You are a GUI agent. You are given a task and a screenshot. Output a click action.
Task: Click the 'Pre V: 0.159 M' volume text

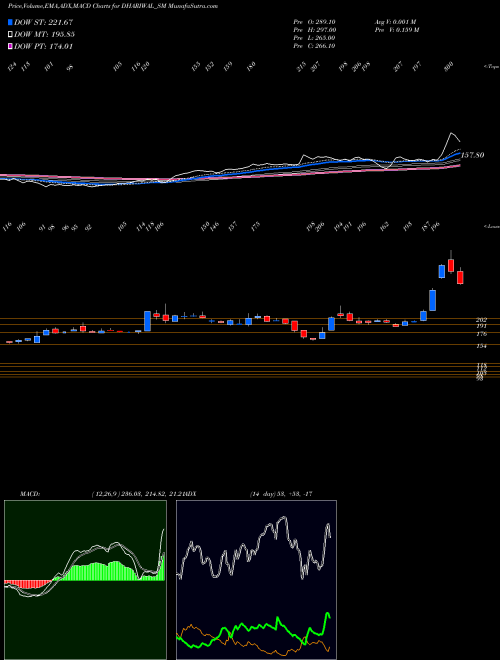tap(397, 30)
